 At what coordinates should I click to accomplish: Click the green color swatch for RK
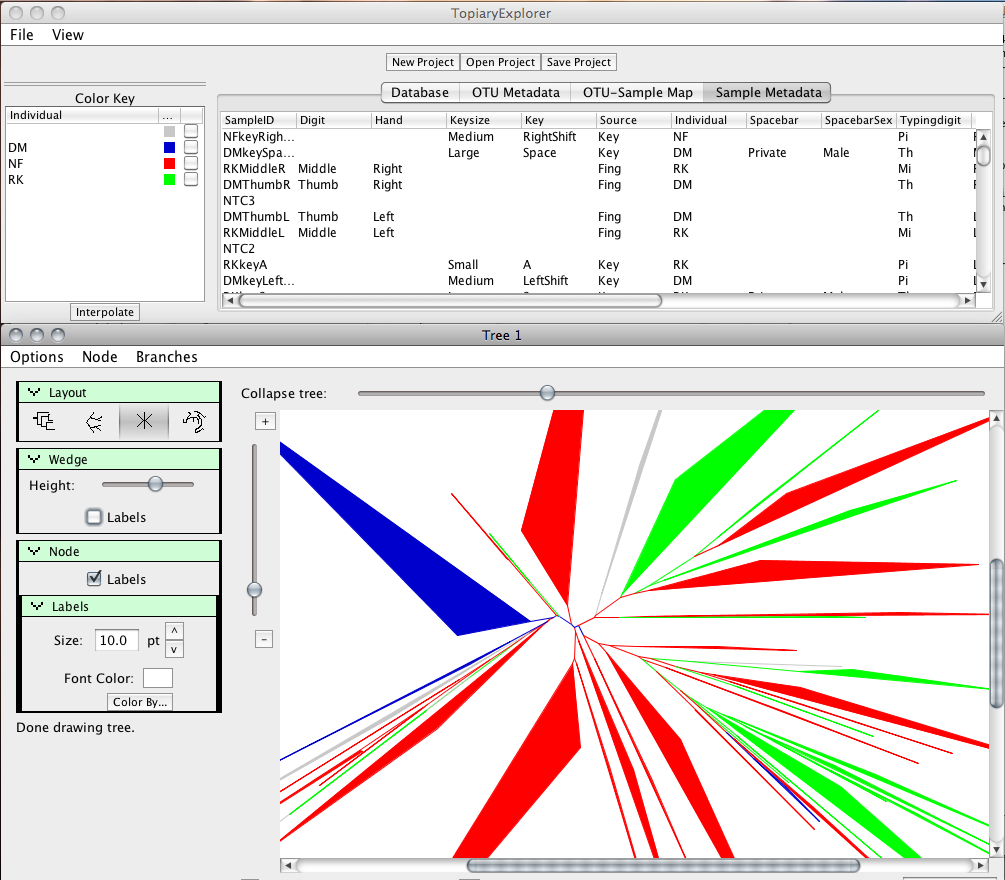[169, 179]
